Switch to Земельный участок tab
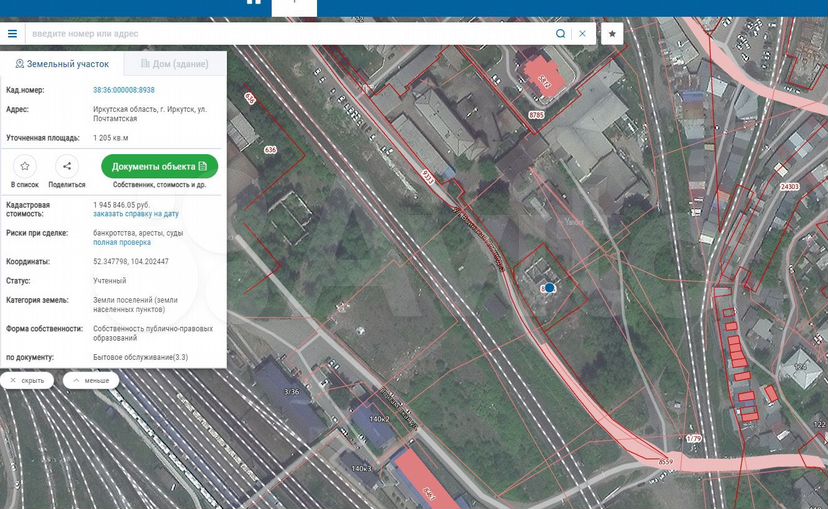Screen dimensions: 828x509 (x=62, y=64)
